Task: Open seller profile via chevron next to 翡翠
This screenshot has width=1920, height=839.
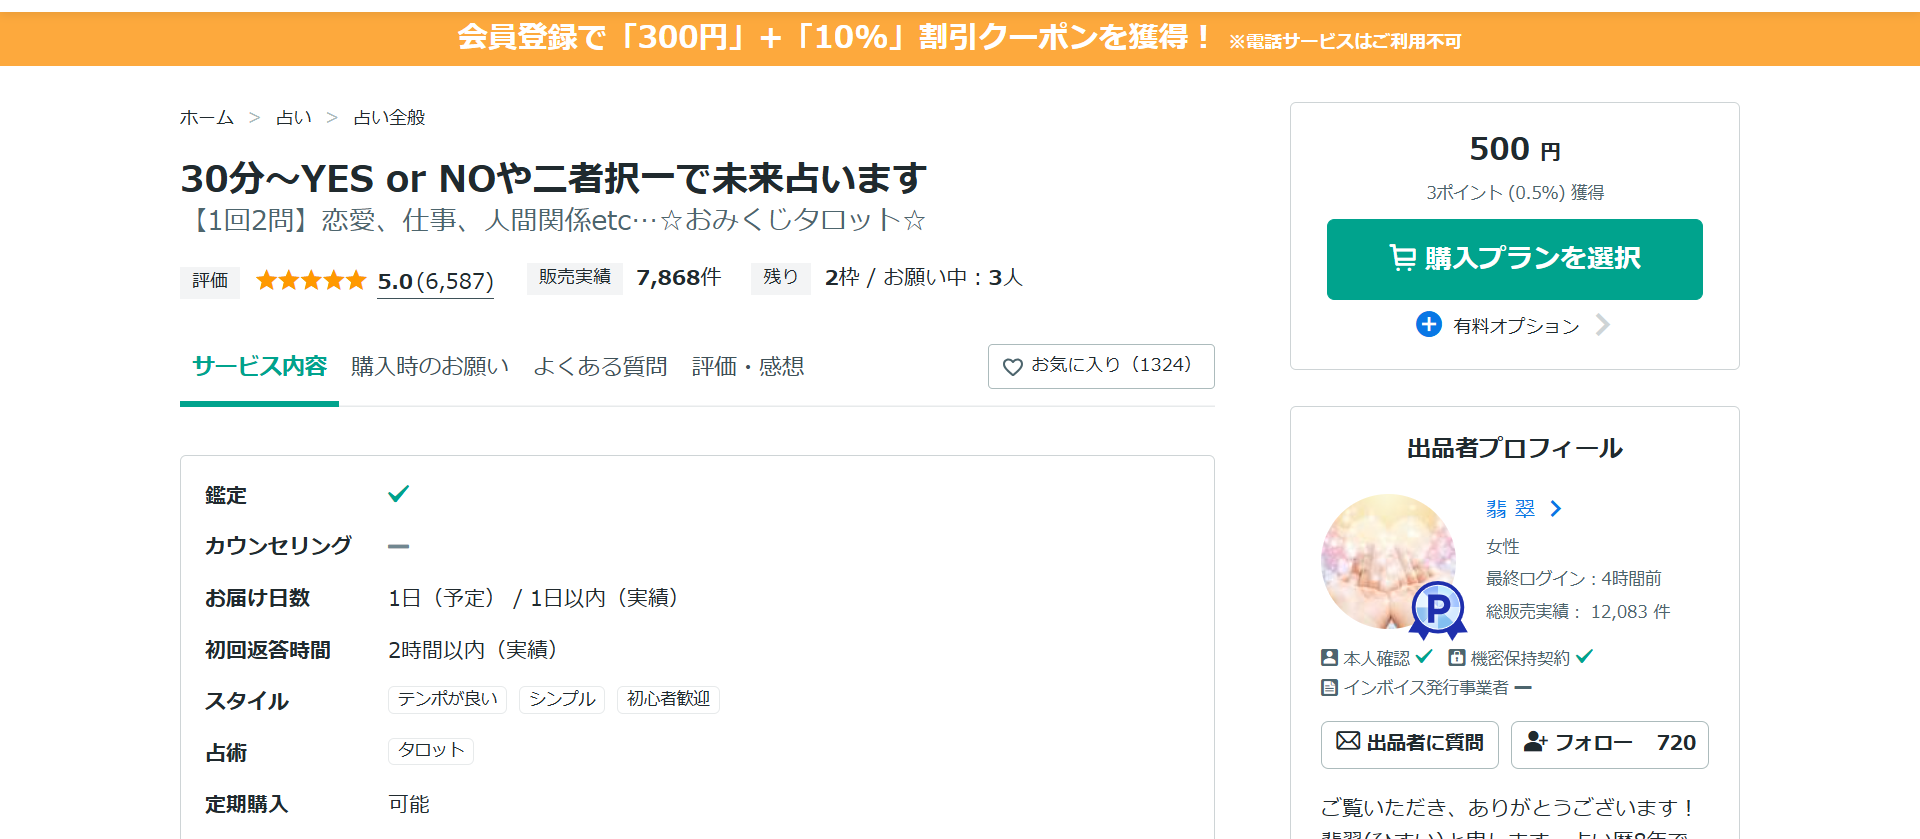Action: pyautogui.click(x=1556, y=509)
